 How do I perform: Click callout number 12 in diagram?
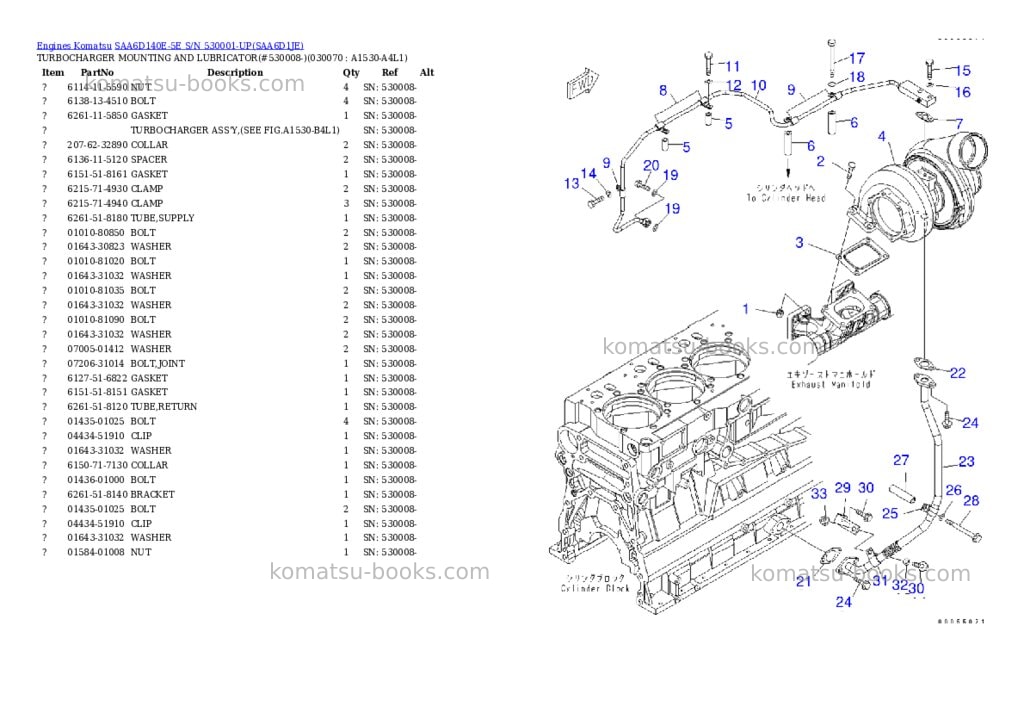click(x=733, y=86)
